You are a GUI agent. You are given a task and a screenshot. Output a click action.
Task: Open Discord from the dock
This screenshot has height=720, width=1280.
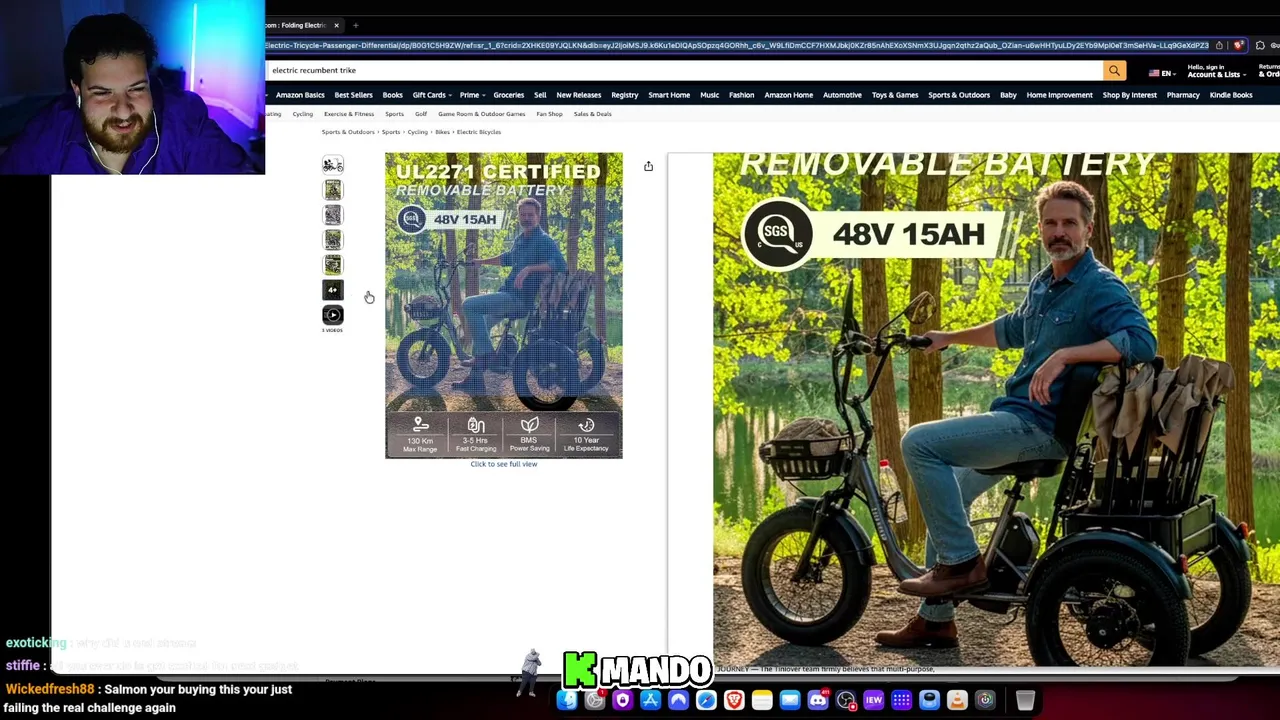[x=818, y=700]
